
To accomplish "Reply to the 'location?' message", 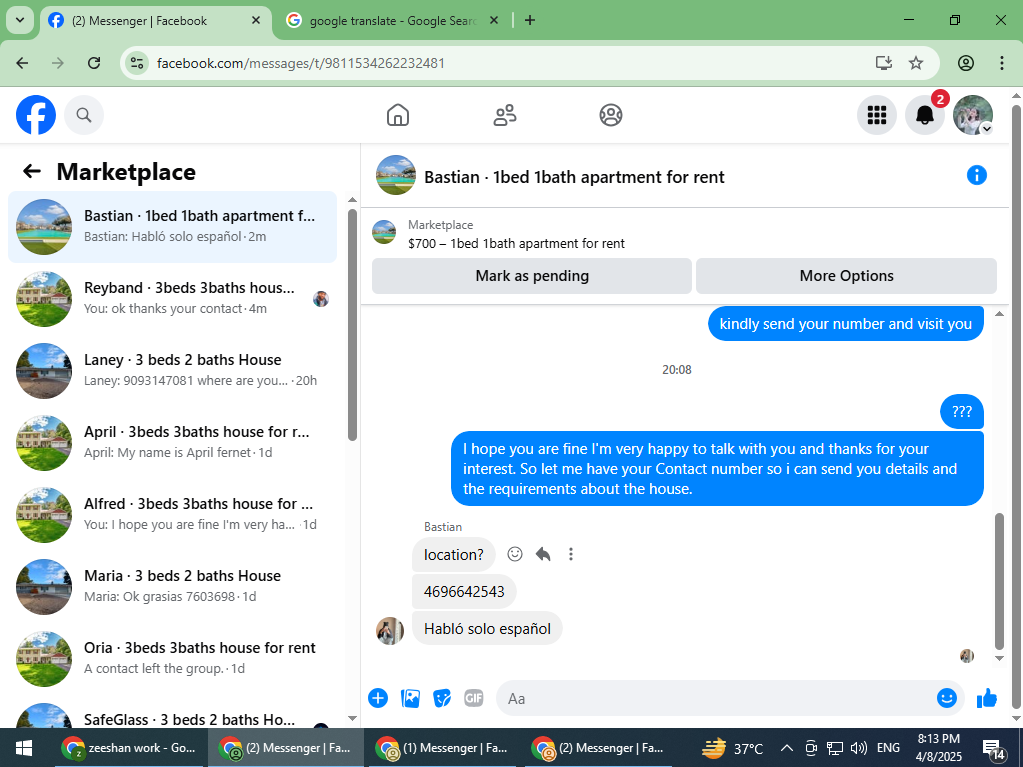I will click(543, 554).
